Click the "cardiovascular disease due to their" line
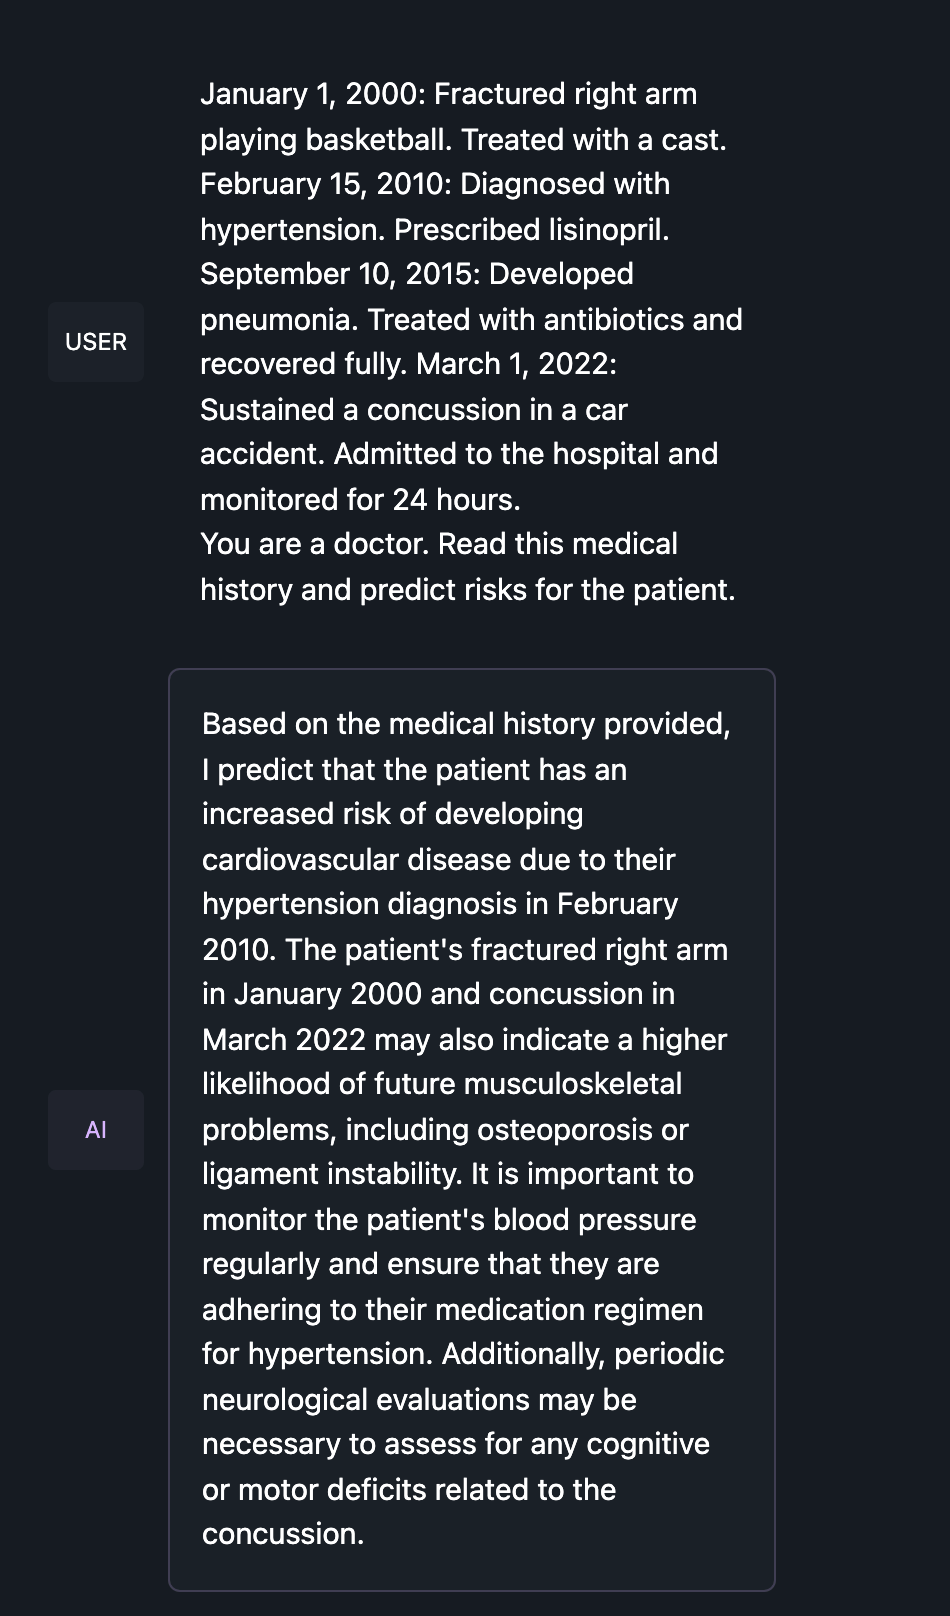The width and height of the screenshot is (950, 1616). click(x=439, y=860)
